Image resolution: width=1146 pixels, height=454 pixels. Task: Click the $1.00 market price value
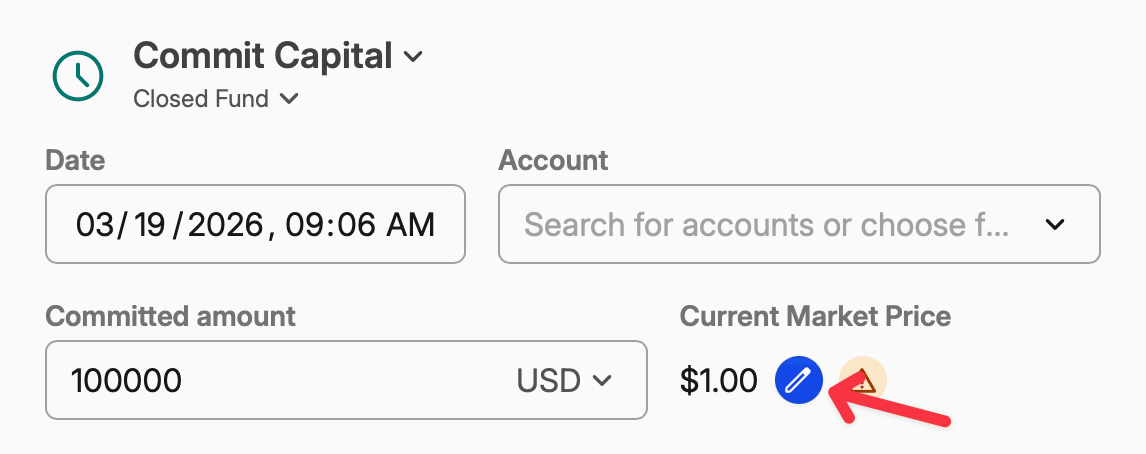tap(718, 380)
